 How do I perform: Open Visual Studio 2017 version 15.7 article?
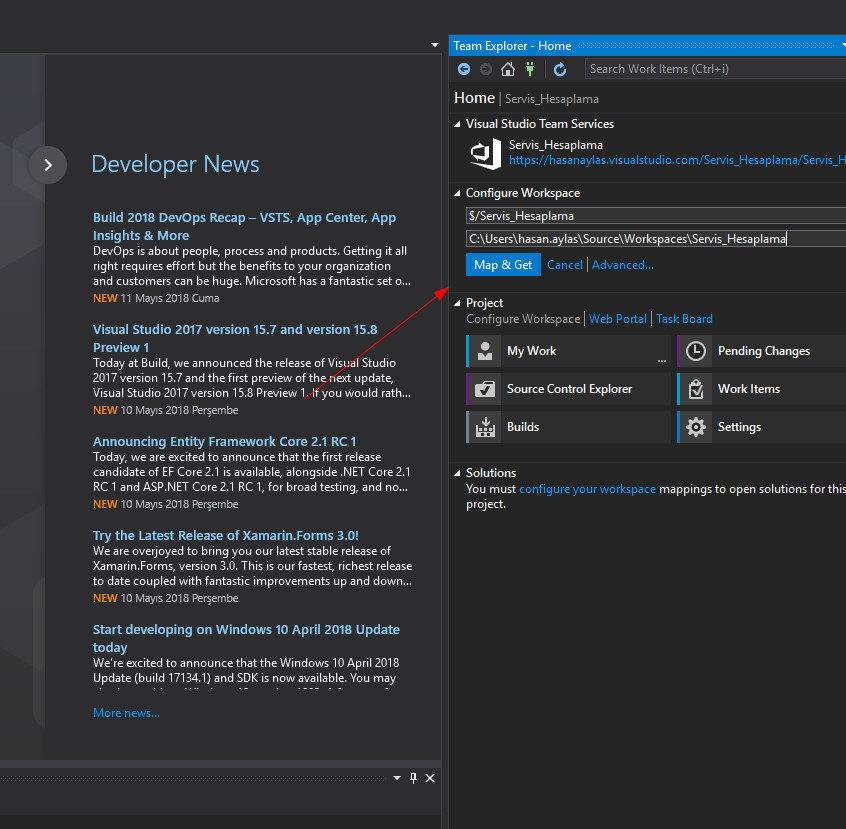pos(235,338)
